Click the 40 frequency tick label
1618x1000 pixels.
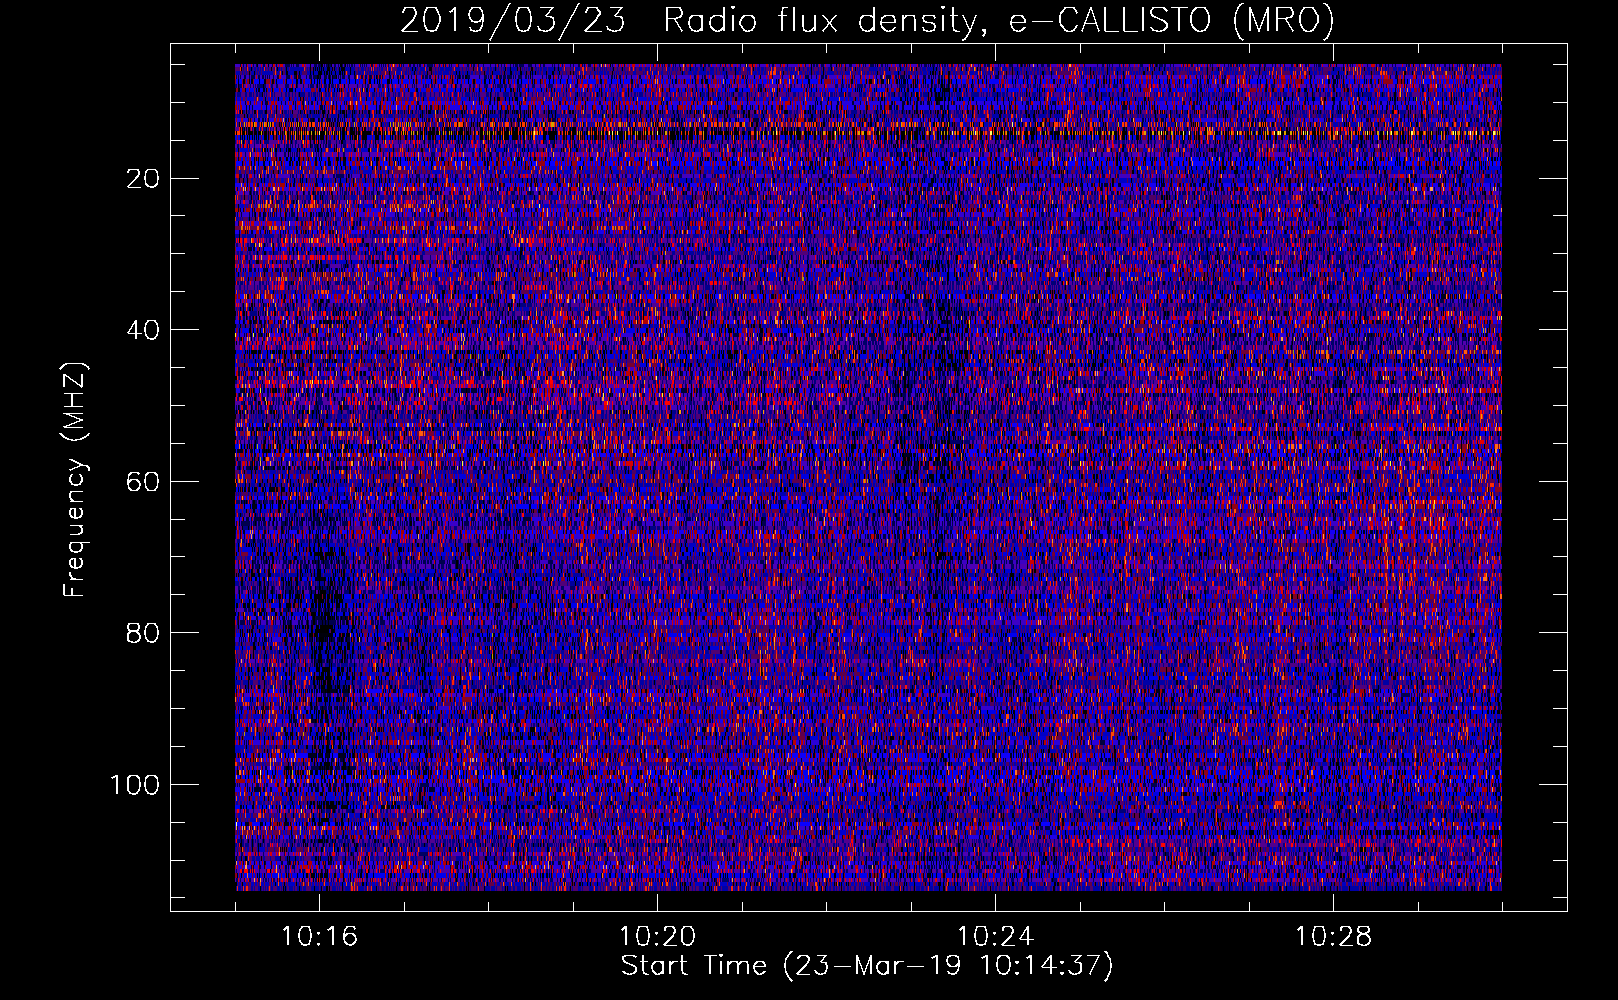[144, 330]
